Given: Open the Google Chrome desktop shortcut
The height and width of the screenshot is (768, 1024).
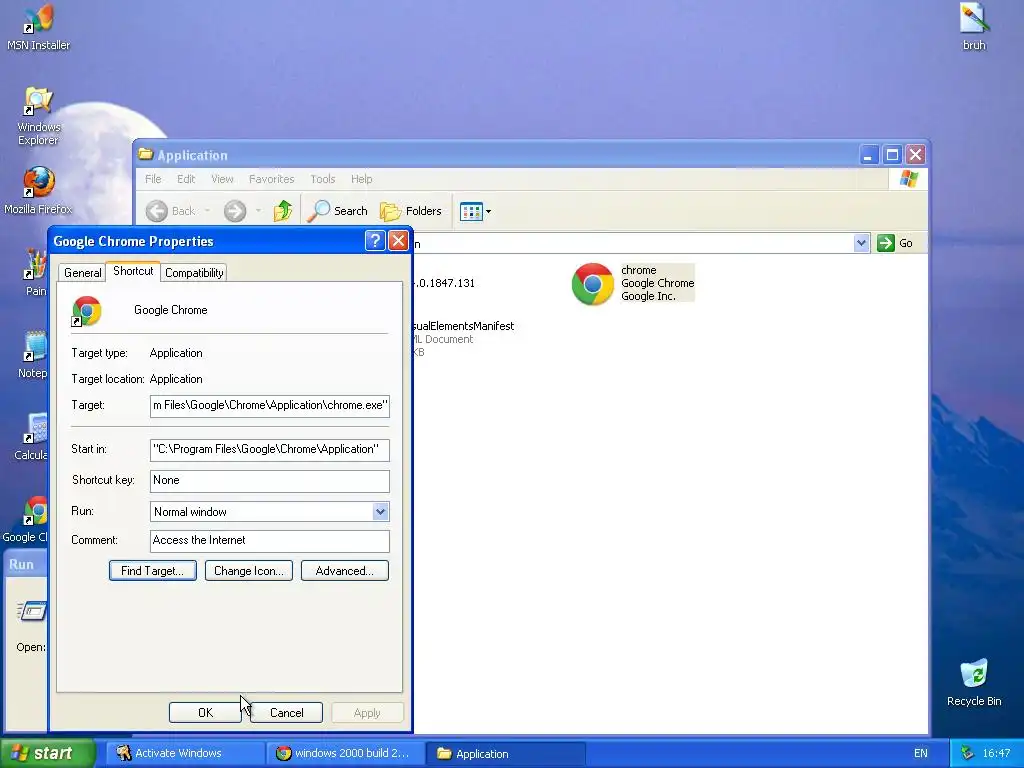Looking at the screenshot, I should (x=26, y=519).
